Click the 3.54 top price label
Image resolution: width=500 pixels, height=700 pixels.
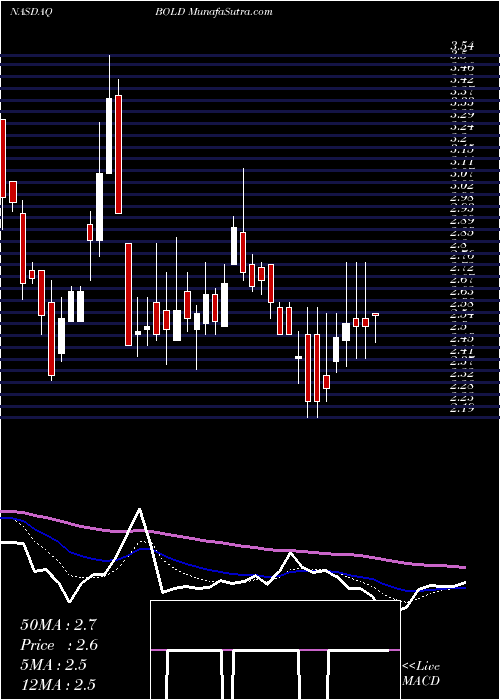point(462,46)
